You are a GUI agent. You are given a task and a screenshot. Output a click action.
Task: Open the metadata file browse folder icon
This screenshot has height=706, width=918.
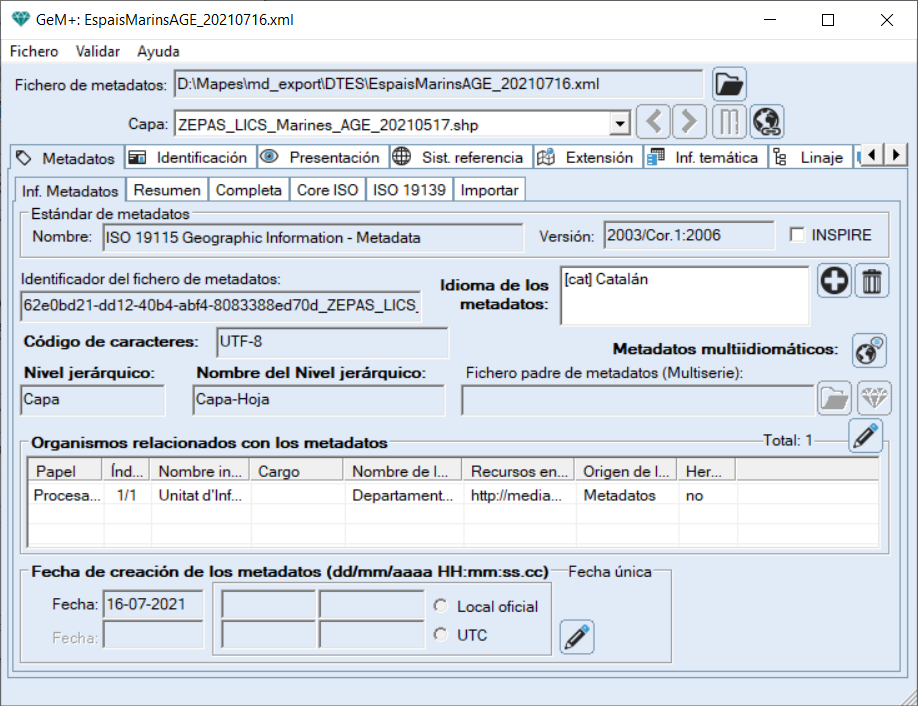coord(729,84)
